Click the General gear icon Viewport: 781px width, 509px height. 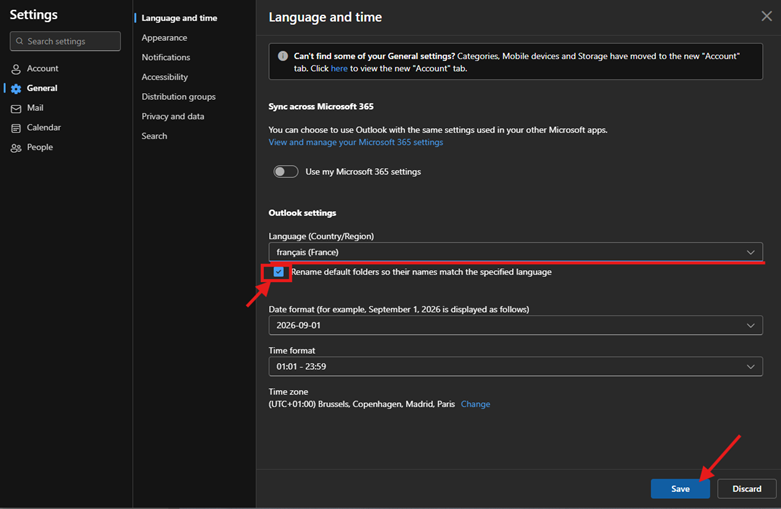[16, 89]
